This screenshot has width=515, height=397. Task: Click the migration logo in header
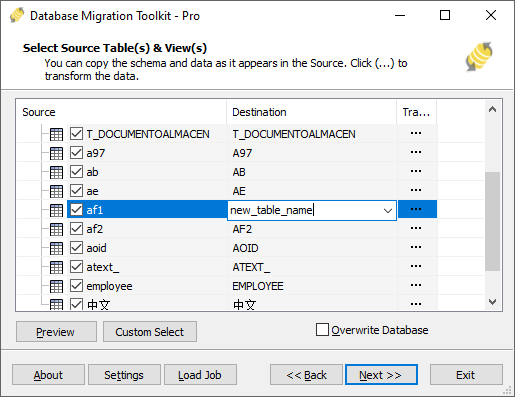point(479,56)
